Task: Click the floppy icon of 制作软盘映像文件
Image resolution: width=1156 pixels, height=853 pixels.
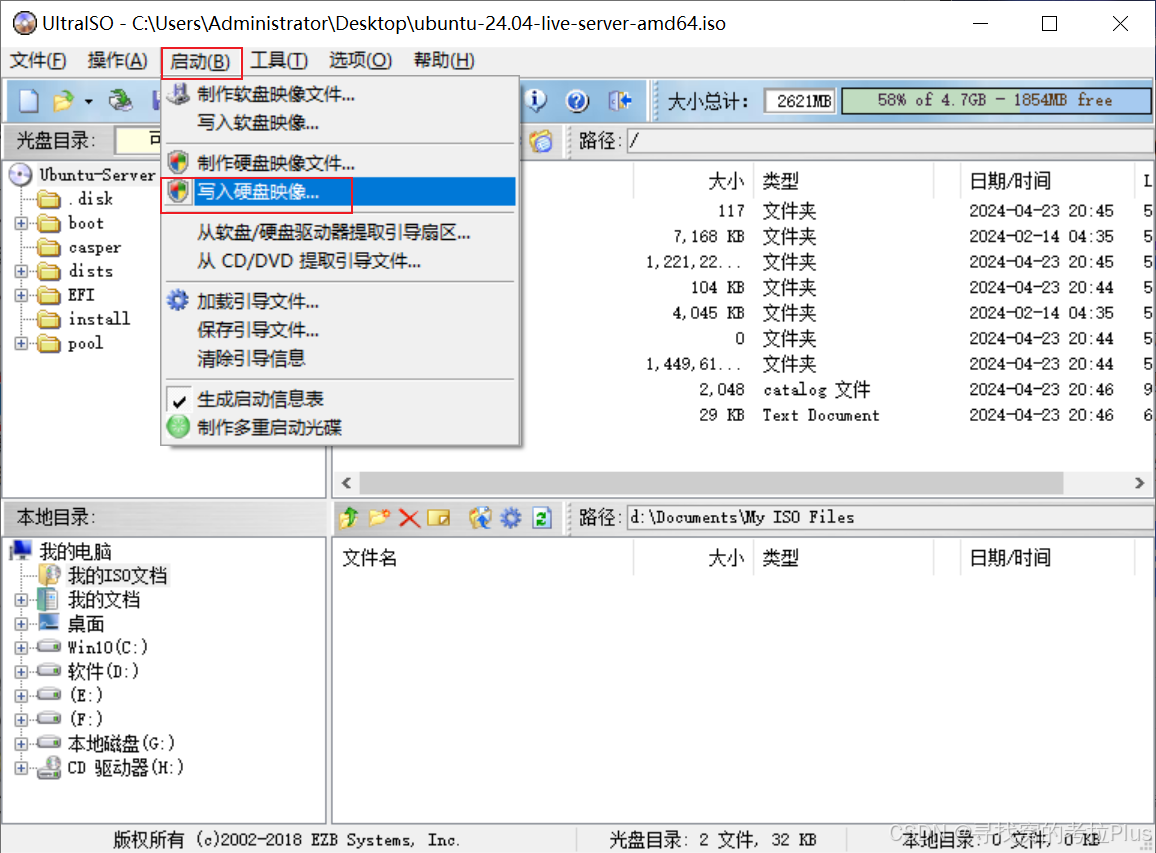Action: 178,94
